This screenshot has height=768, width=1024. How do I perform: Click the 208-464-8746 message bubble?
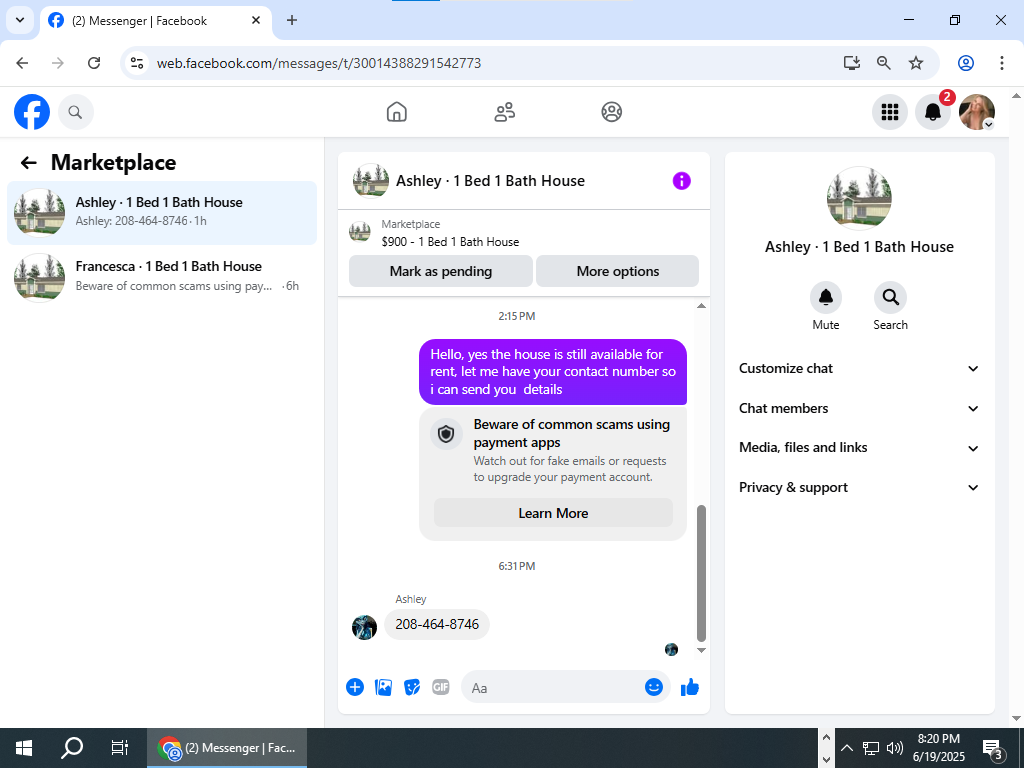click(437, 624)
